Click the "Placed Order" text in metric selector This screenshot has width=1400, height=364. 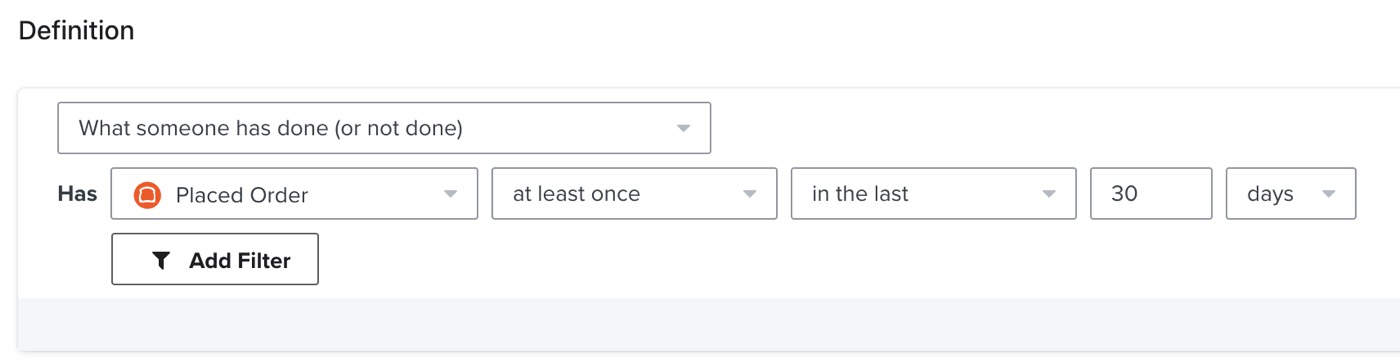[x=242, y=195]
